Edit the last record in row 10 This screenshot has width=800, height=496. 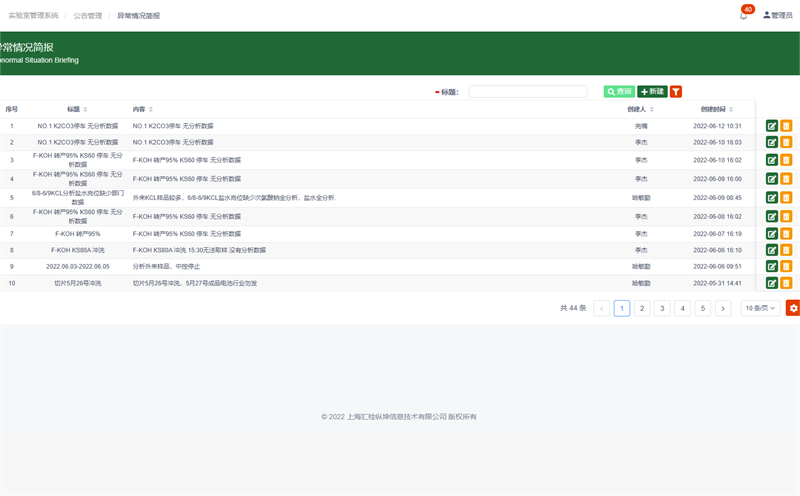(x=771, y=283)
